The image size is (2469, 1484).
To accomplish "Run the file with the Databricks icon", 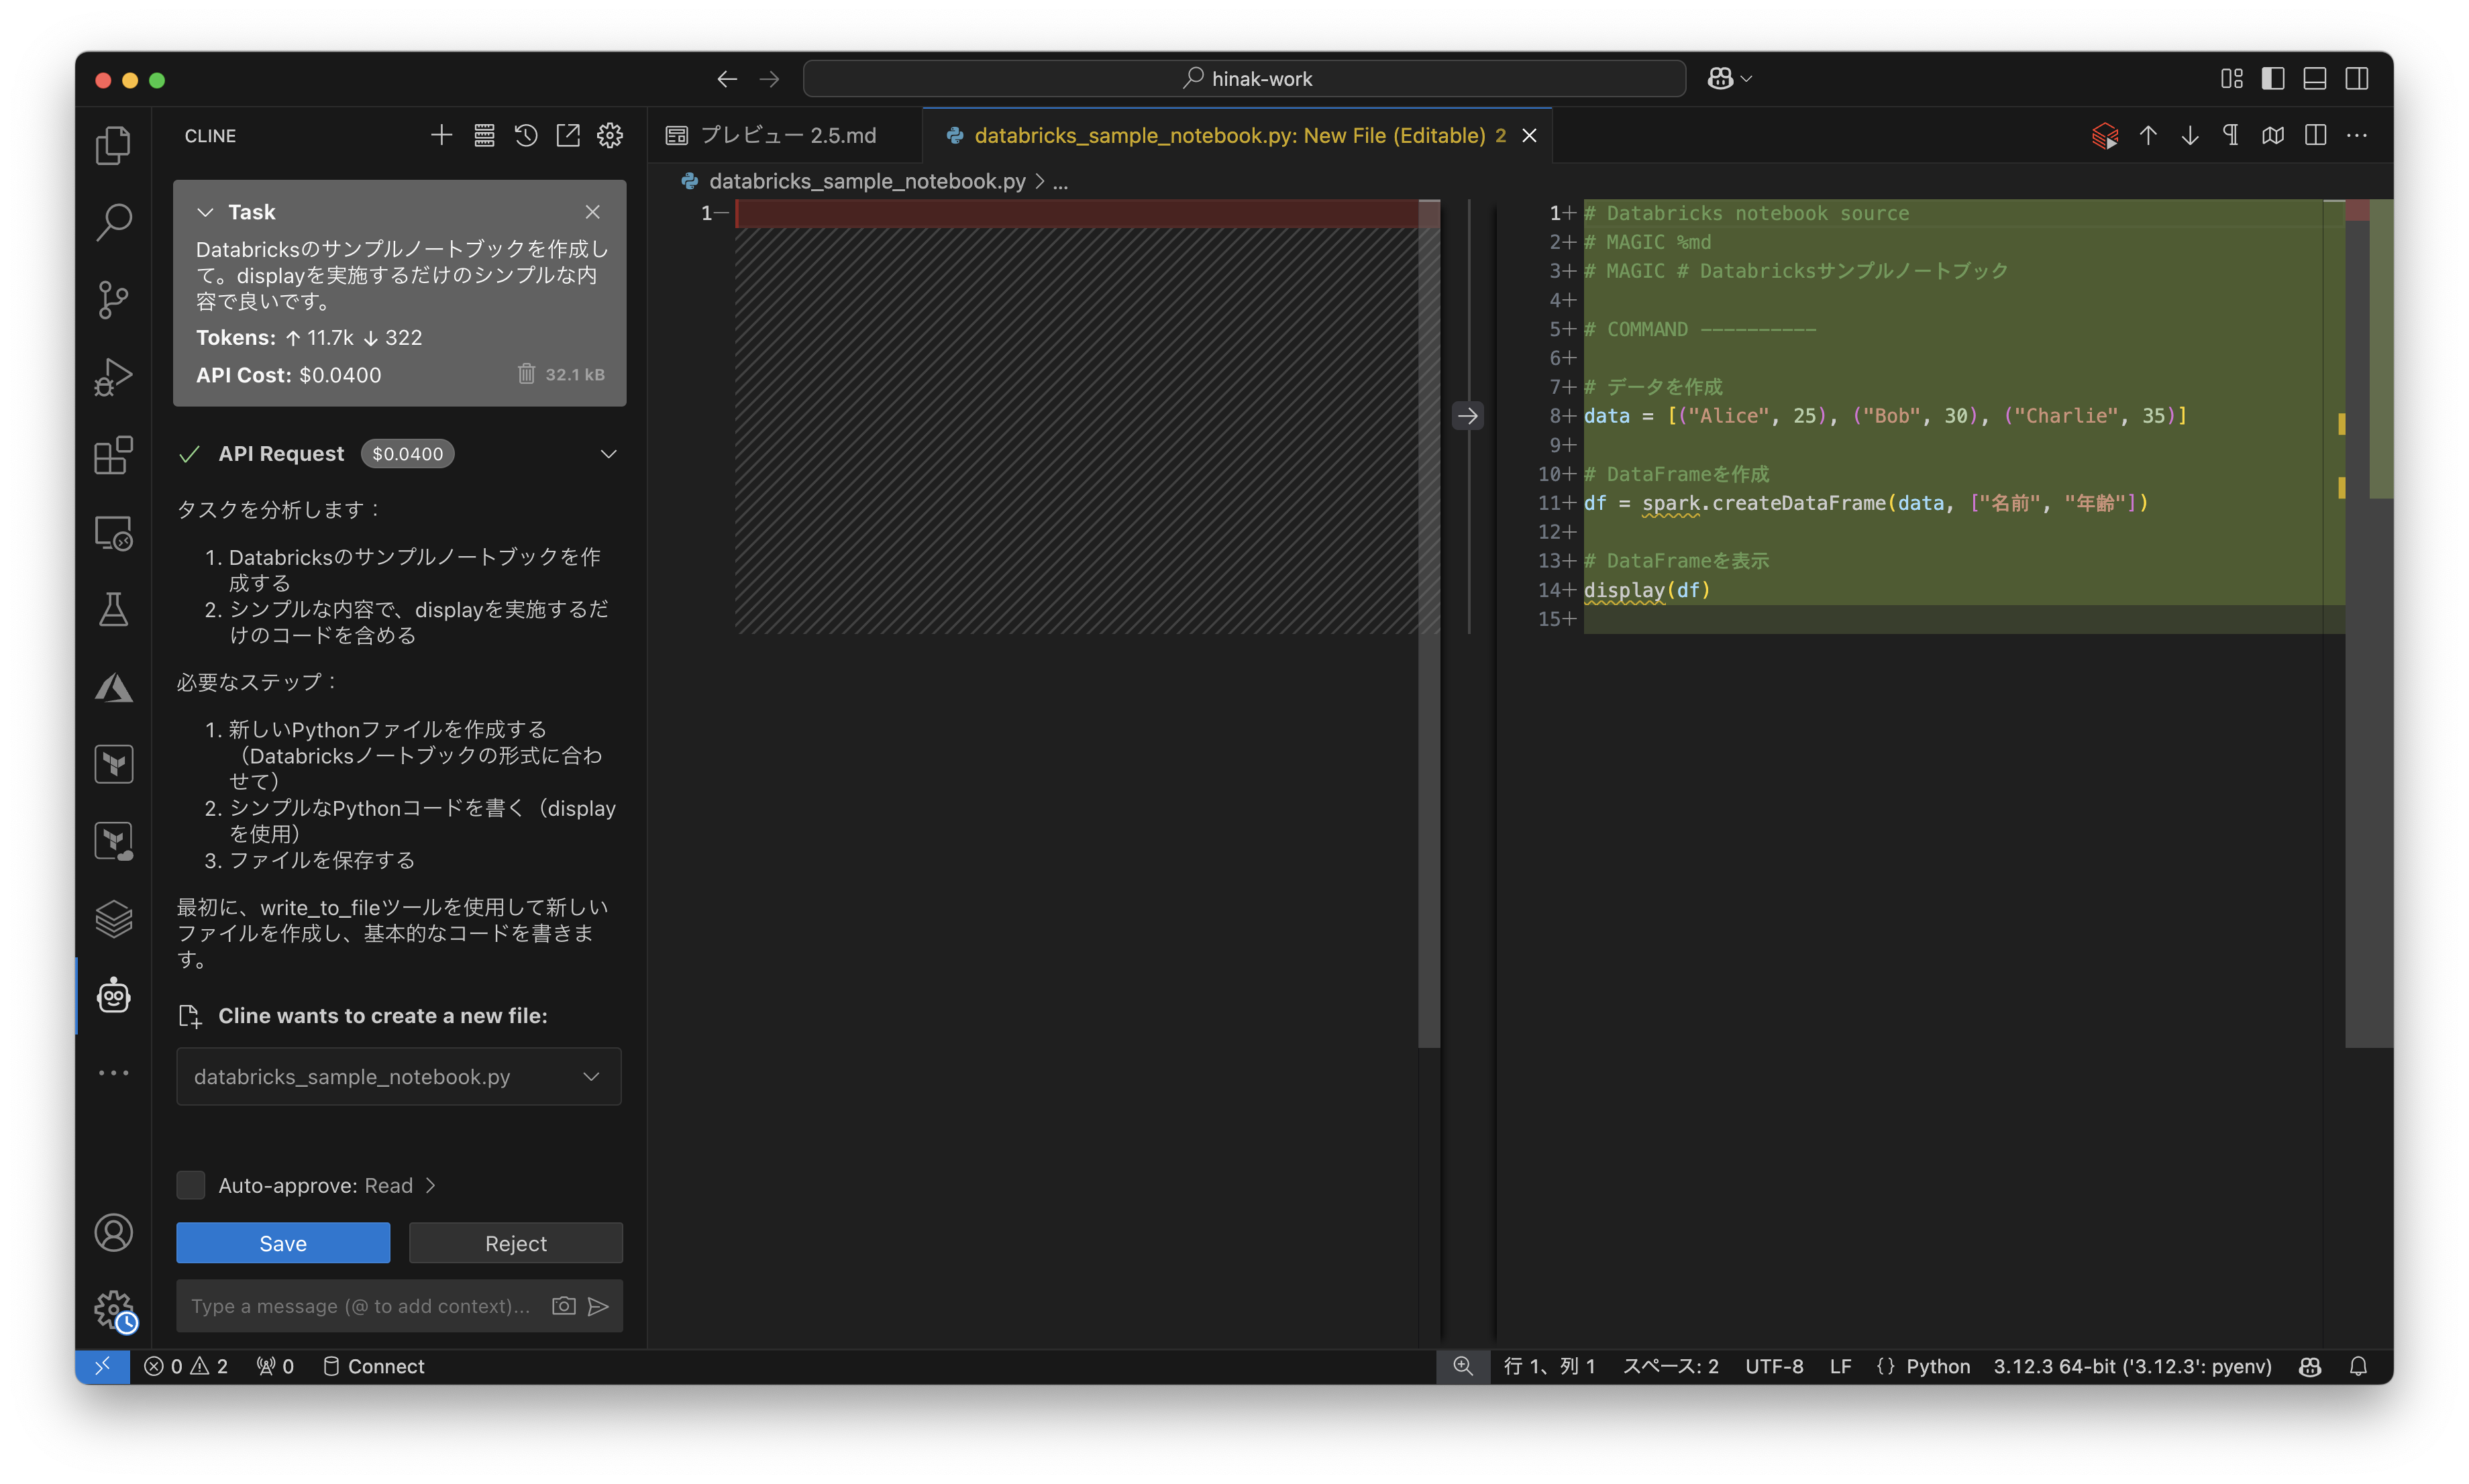I will (x=2105, y=136).
